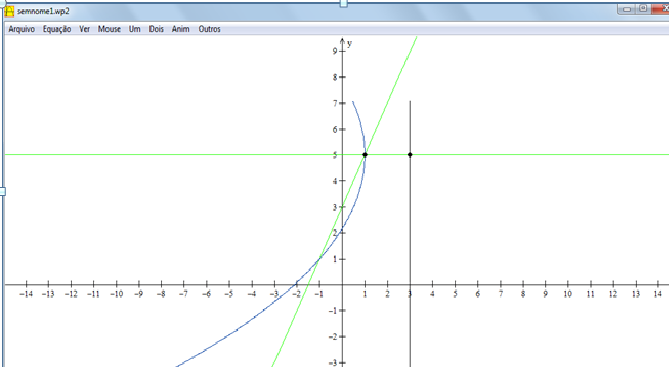Image resolution: width=669 pixels, height=367 pixels.
Task: Open the Ver menu
Action: click(84, 29)
